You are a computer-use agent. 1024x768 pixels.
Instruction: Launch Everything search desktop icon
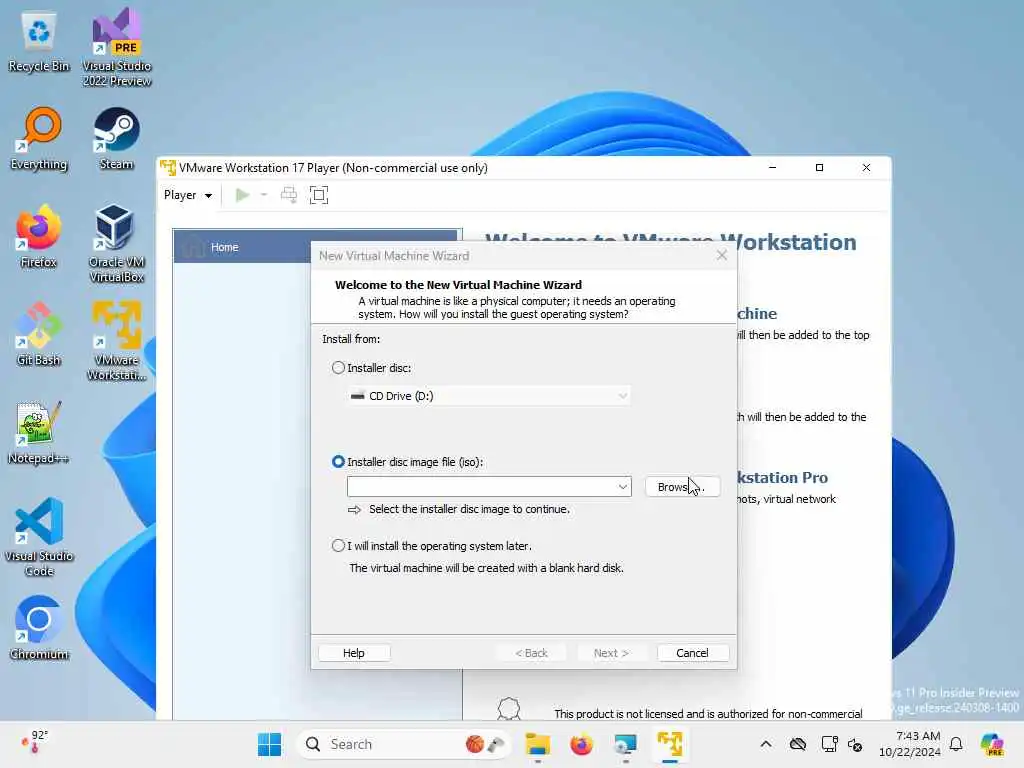[x=39, y=138]
